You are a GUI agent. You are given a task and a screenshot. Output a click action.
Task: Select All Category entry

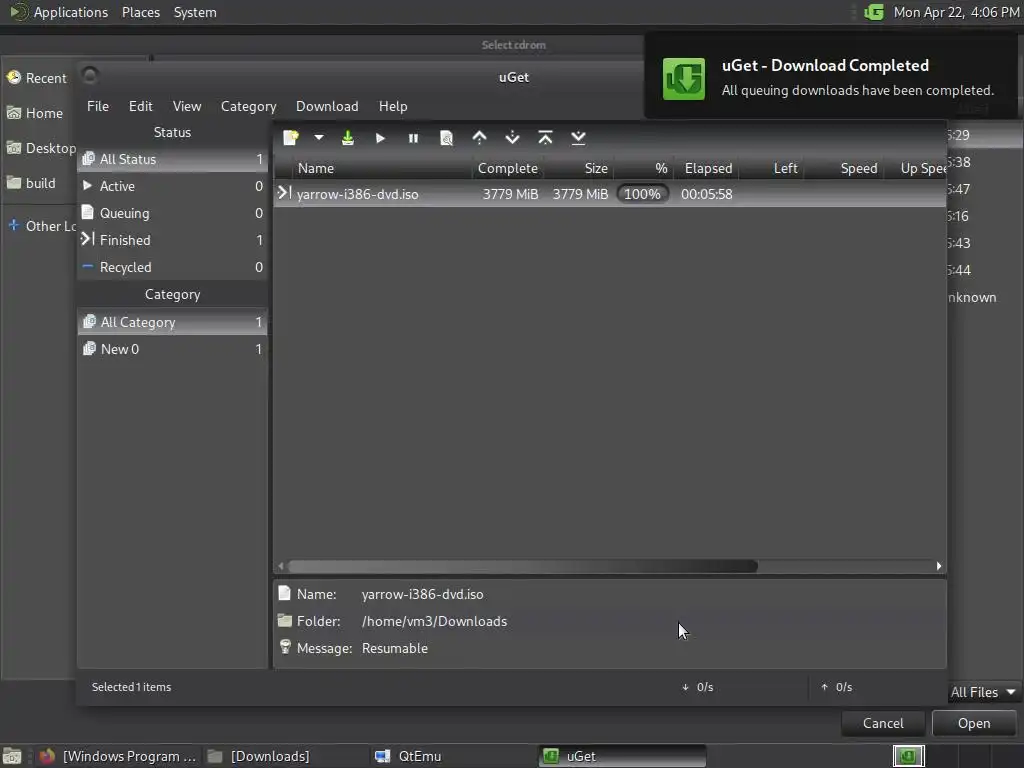172,322
